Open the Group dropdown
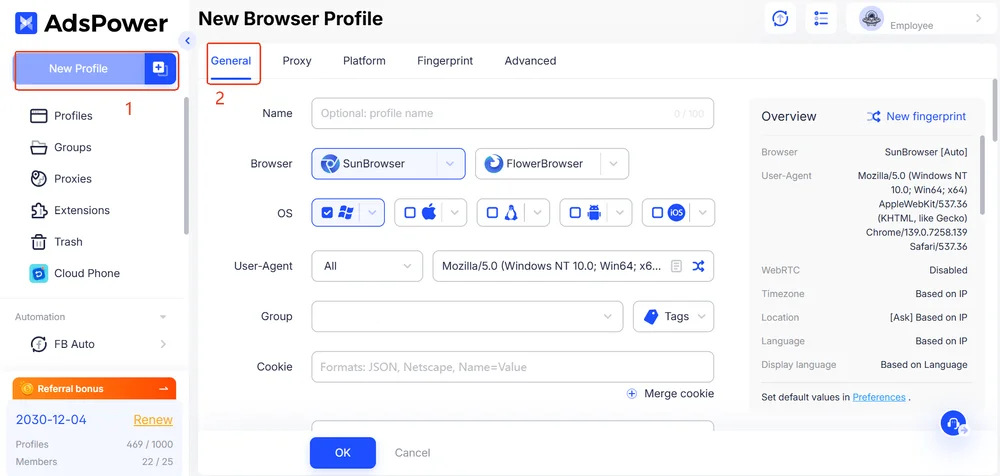Viewport: 1000px width, 476px height. pos(467,317)
